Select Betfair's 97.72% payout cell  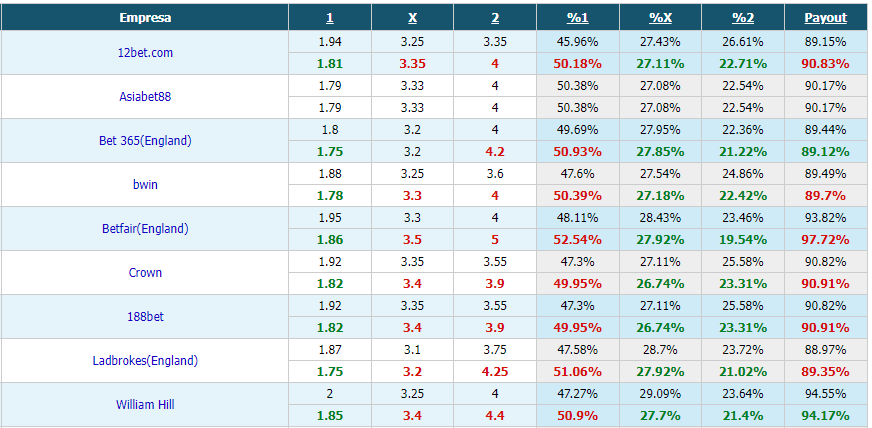[825, 240]
